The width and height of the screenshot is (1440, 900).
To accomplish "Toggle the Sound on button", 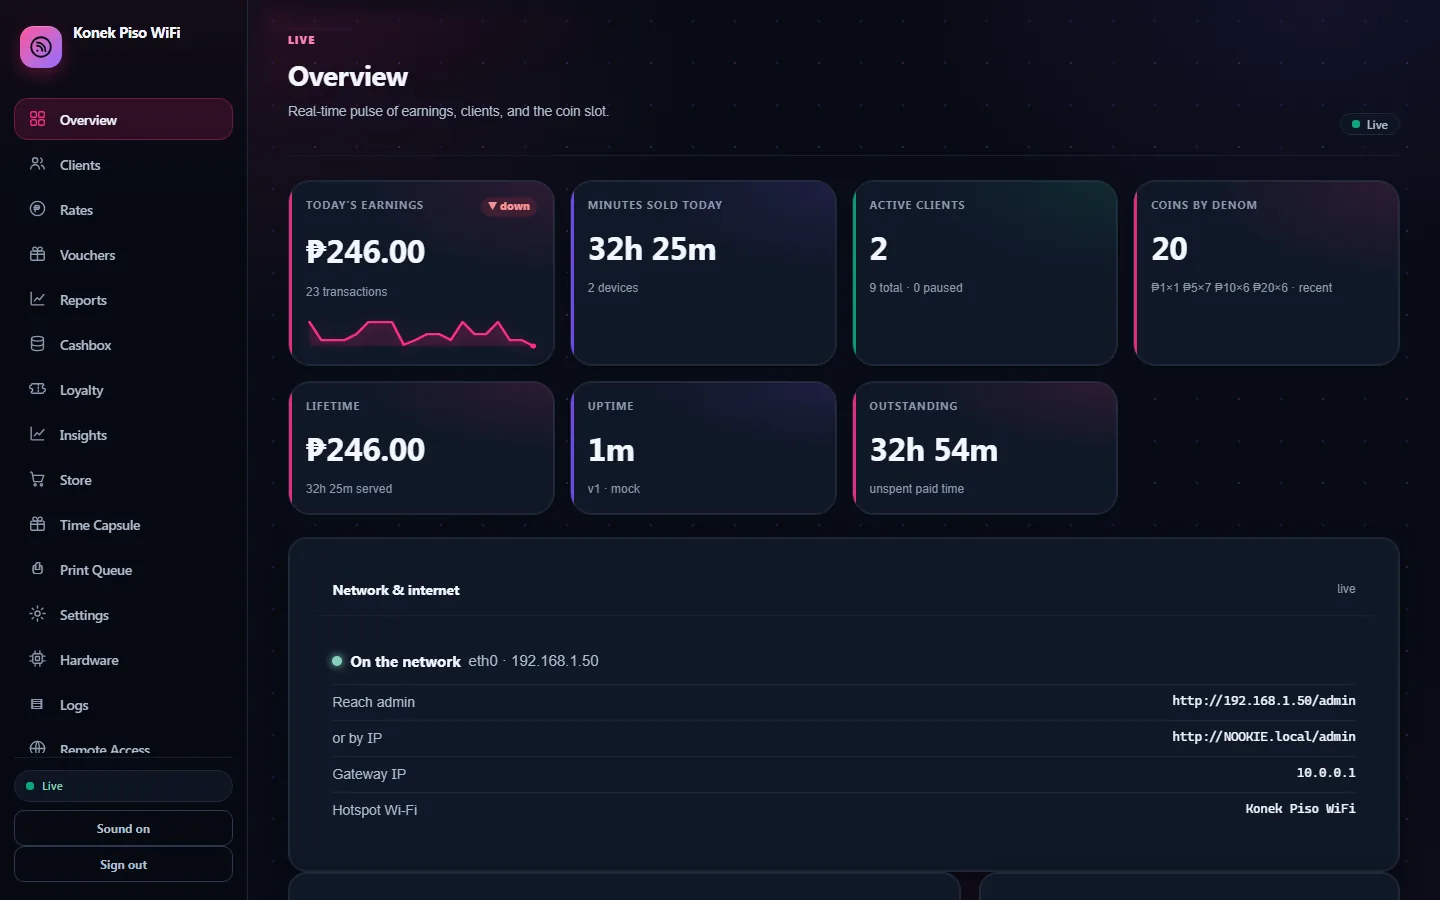I will click(x=123, y=828).
